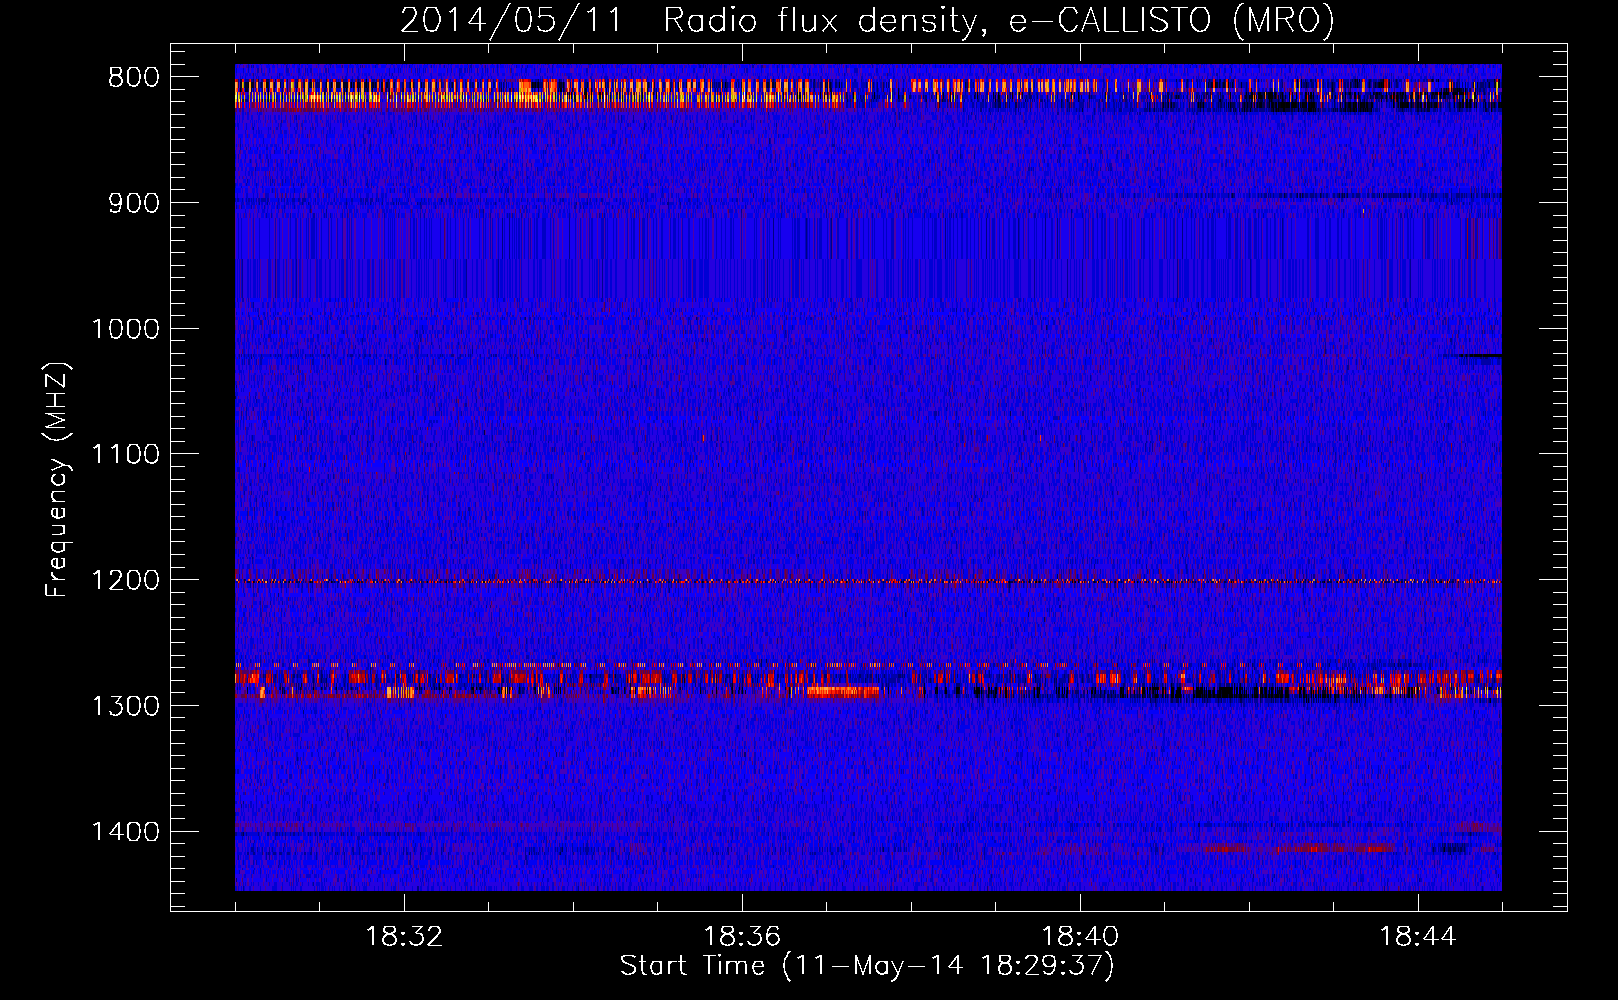Click the 'Start Time (11-May-14 18:29:37)' label

tap(867, 966)
